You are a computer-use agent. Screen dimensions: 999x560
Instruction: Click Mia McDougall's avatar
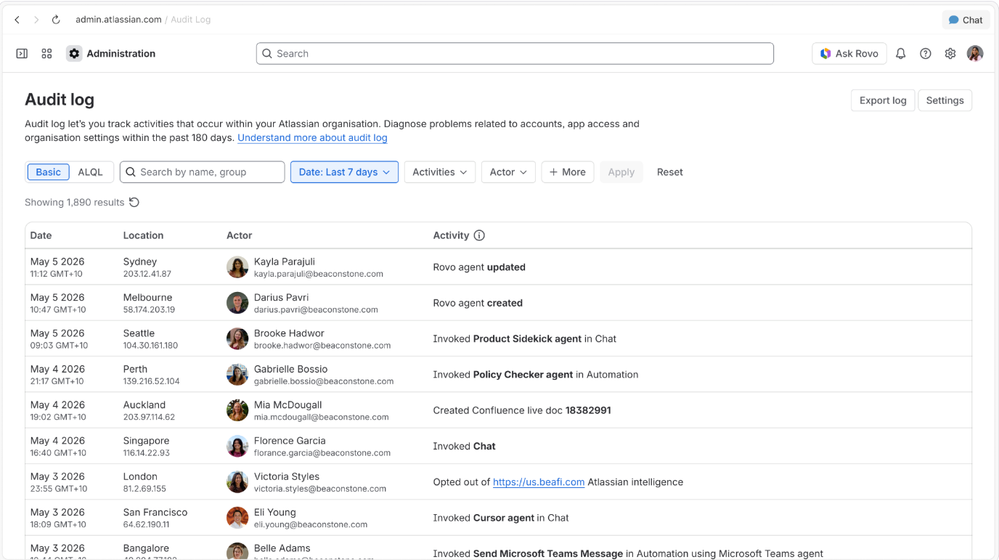tap(237, 410)
